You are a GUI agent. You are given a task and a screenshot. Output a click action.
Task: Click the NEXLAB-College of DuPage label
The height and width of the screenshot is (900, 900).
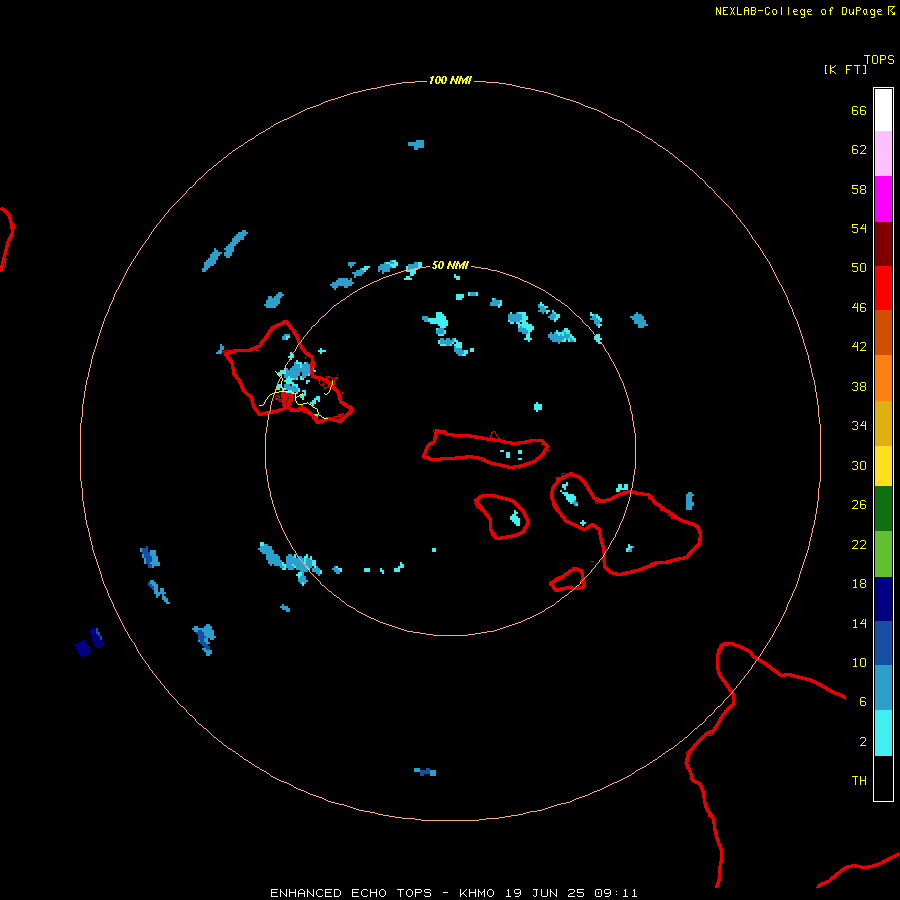(799, 11)
